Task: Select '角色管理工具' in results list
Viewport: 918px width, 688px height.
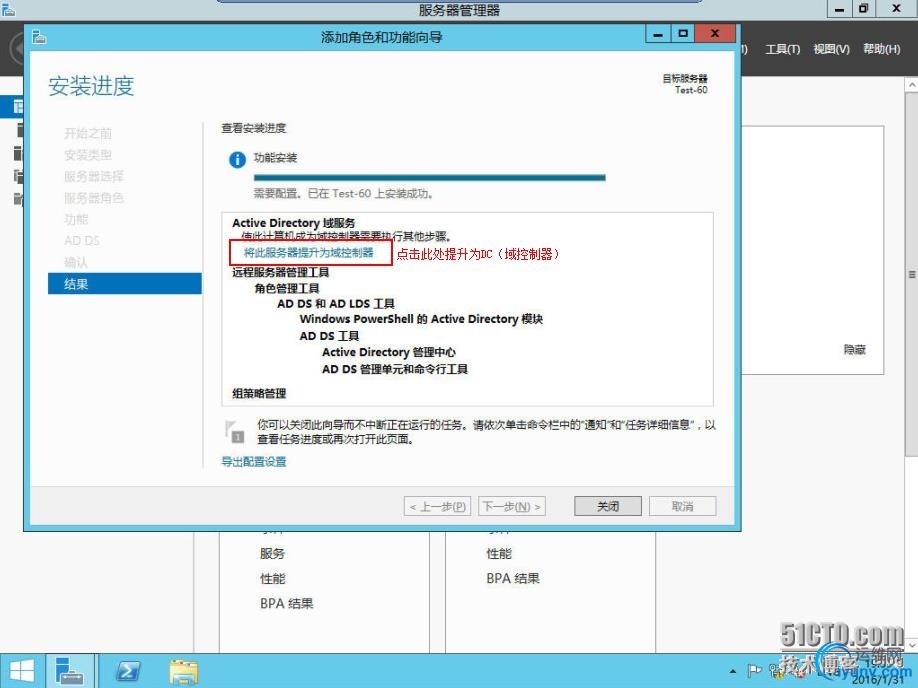Action: pyautogui.click(x=287, y=288)
